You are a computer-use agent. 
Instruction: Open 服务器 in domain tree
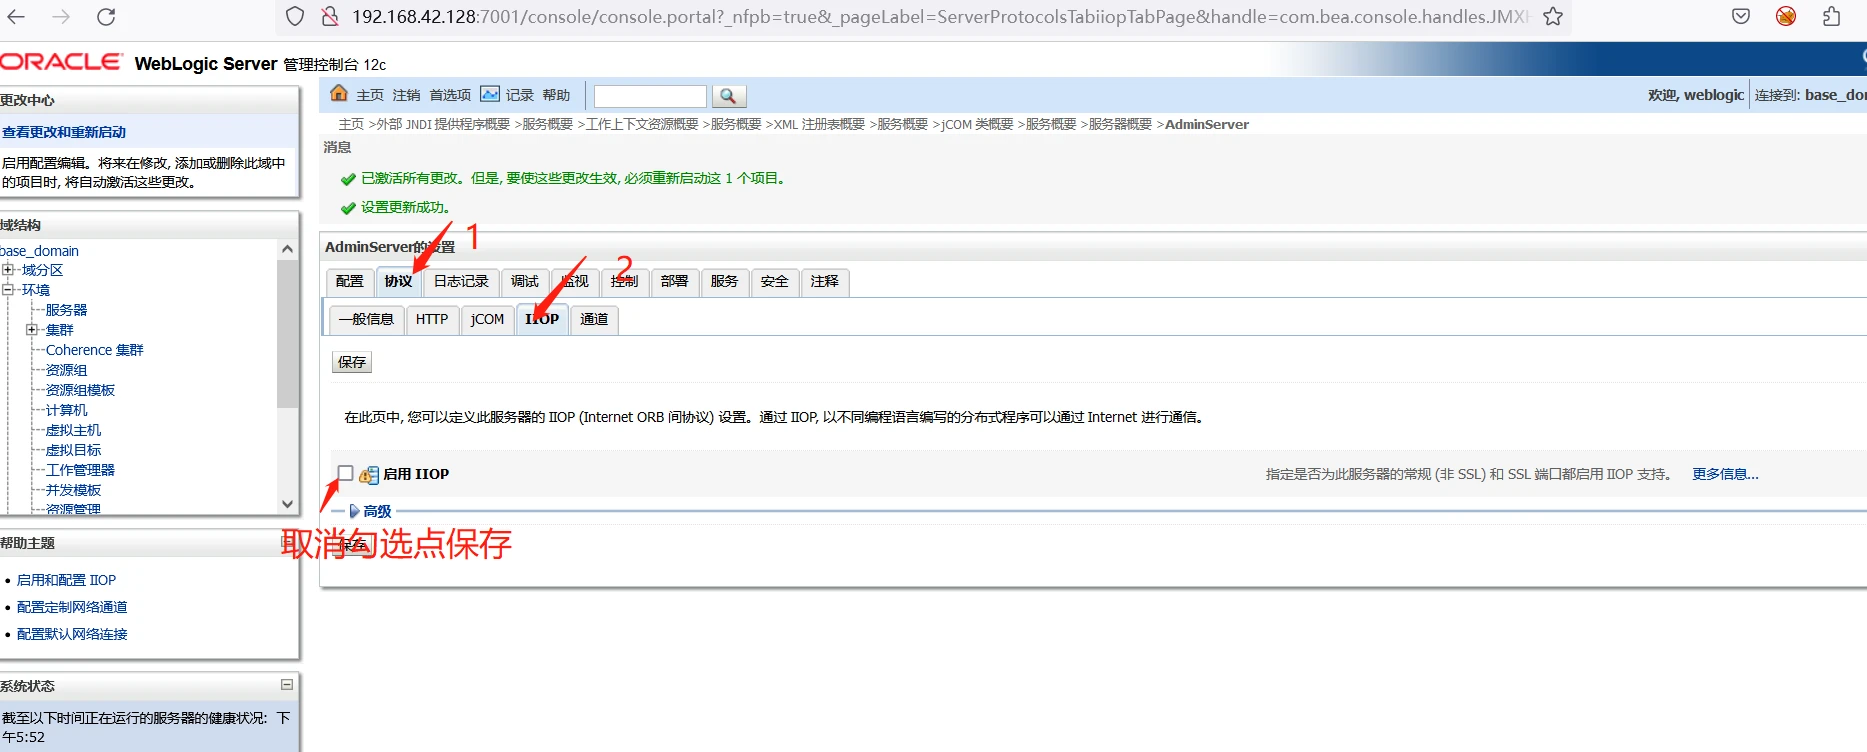tap(66, 310)
